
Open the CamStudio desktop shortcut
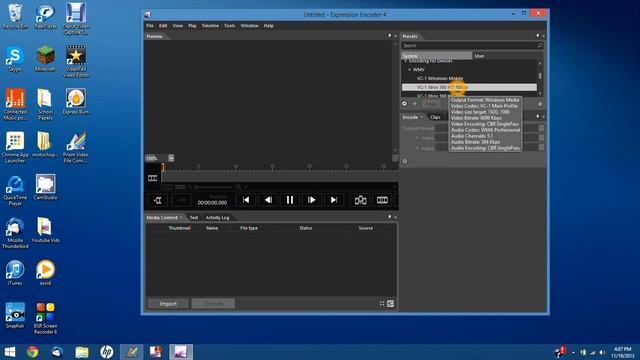[x=45, y=187]
